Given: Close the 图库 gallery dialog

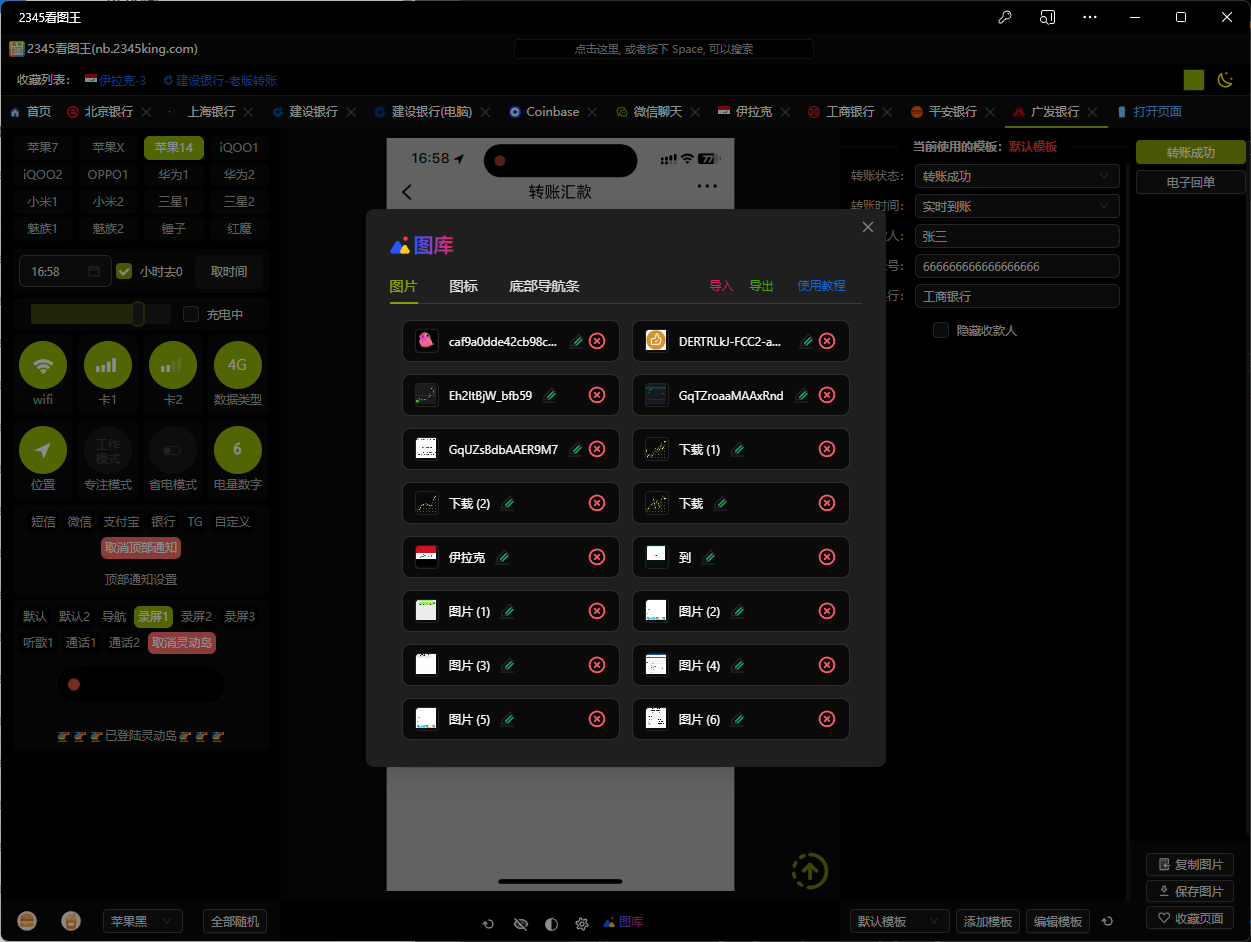Looking at the screenshot, I should [868, 227].
